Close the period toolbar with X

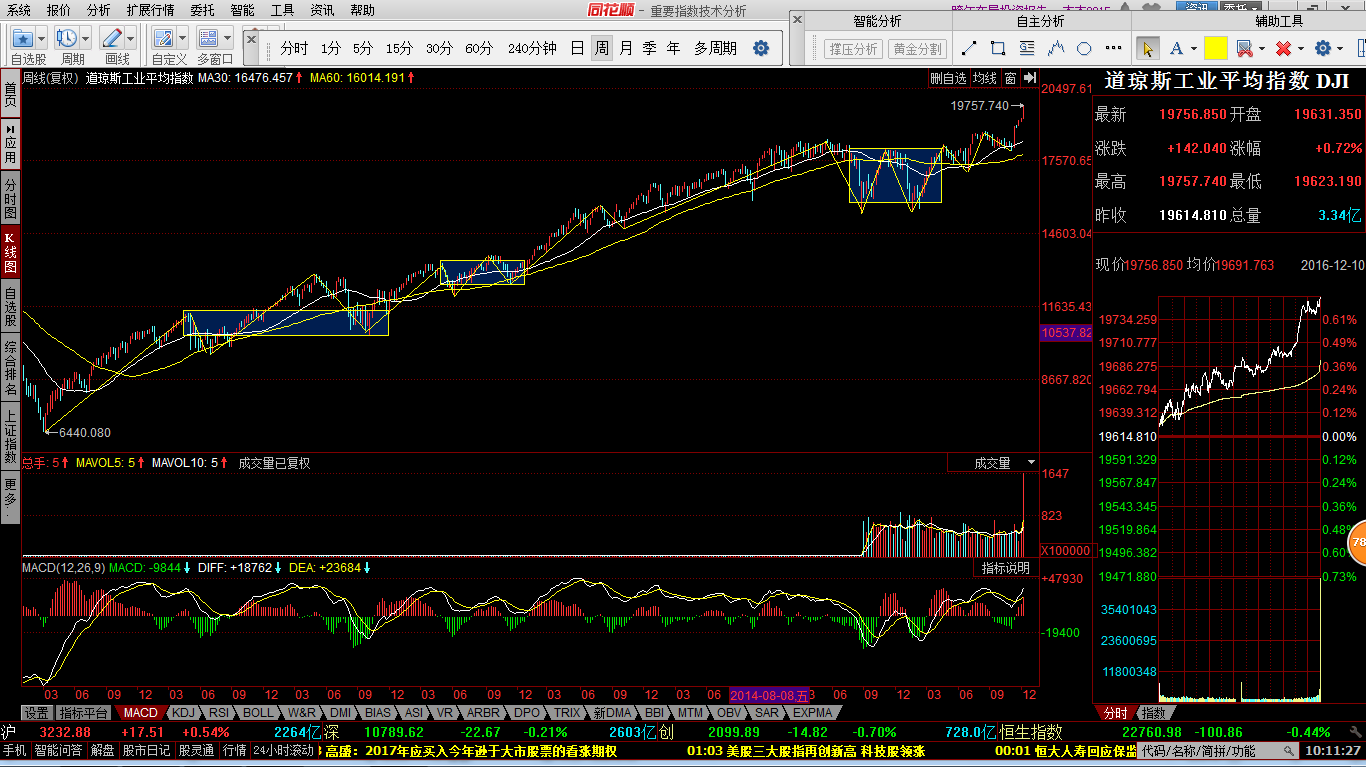pyautogui.click(x=251, y=38)
